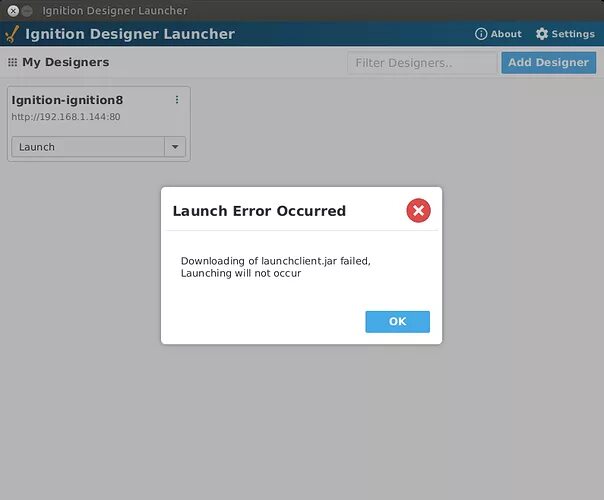This screenshot has height=500, width=604.
Task: Click the My Designers grid icon
Action: pyautogui.click(x=13, y=62)
